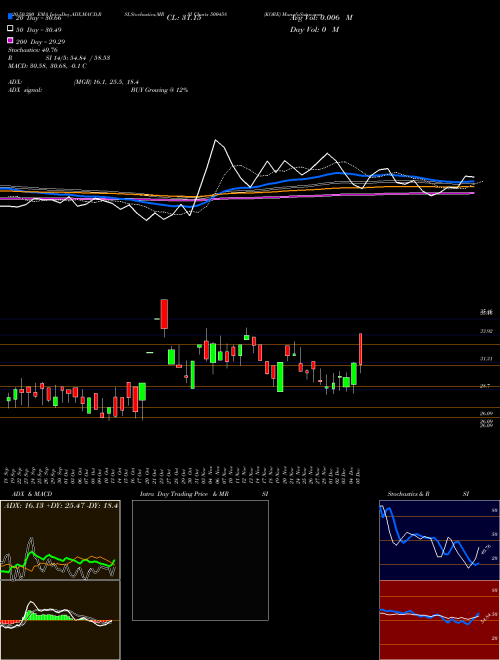Click the 'Stochastics & R' panel title
The width and height of the screenshot is (500, 660).
(408, 494)
